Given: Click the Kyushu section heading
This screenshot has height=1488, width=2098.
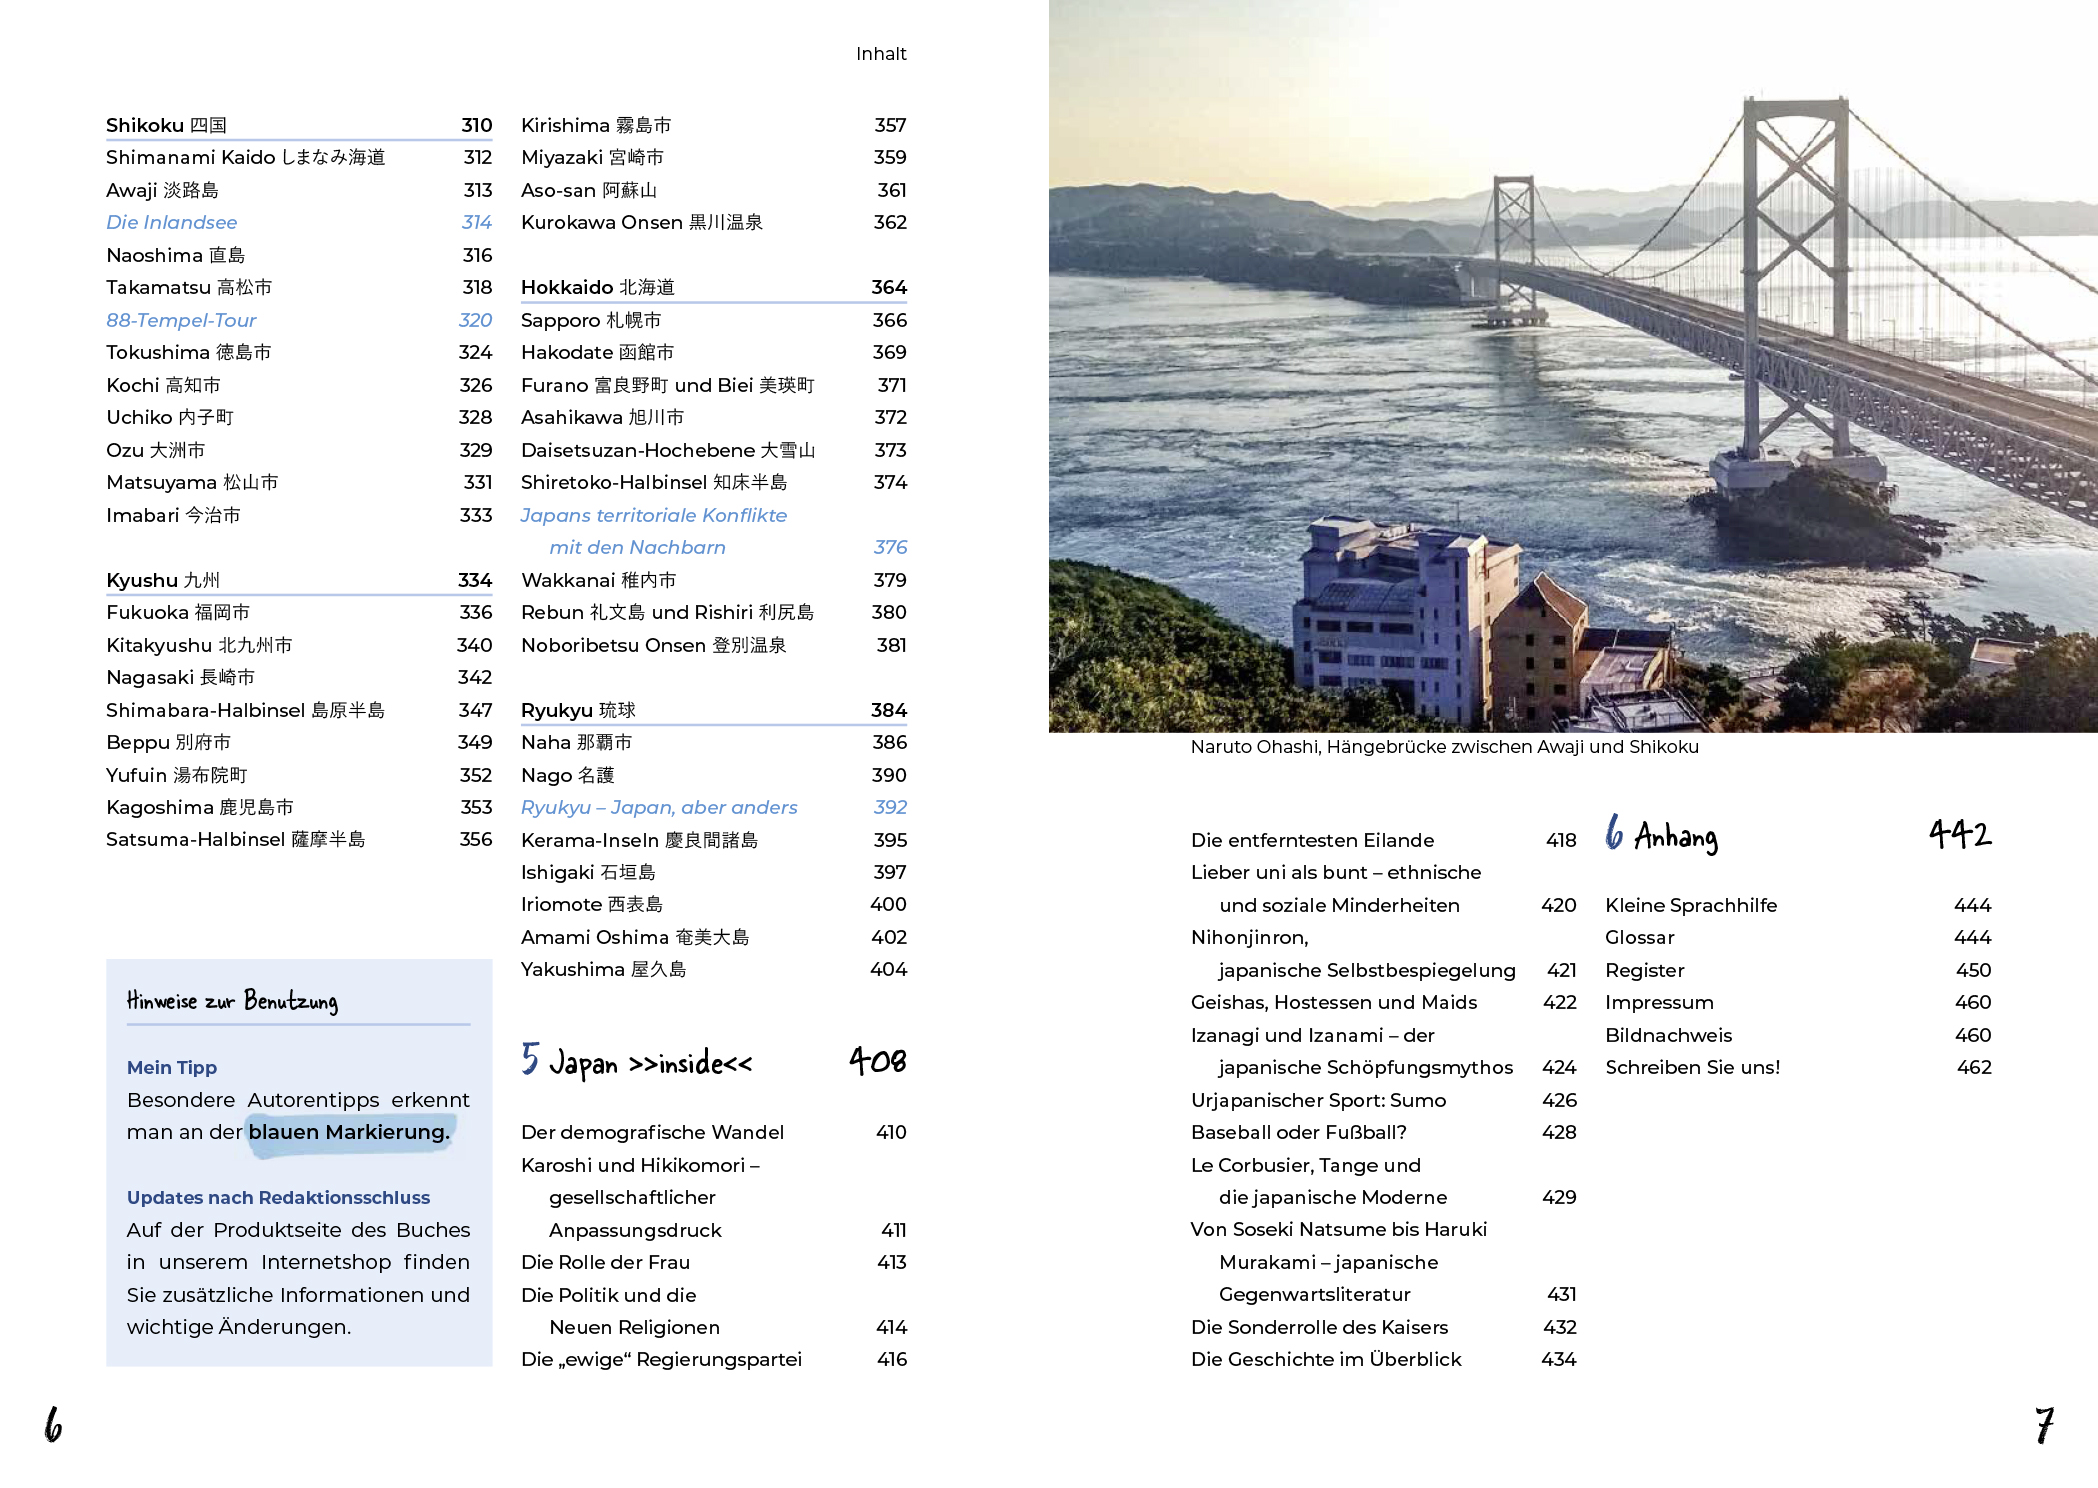Looking at the screenshot, I should 162,580.
